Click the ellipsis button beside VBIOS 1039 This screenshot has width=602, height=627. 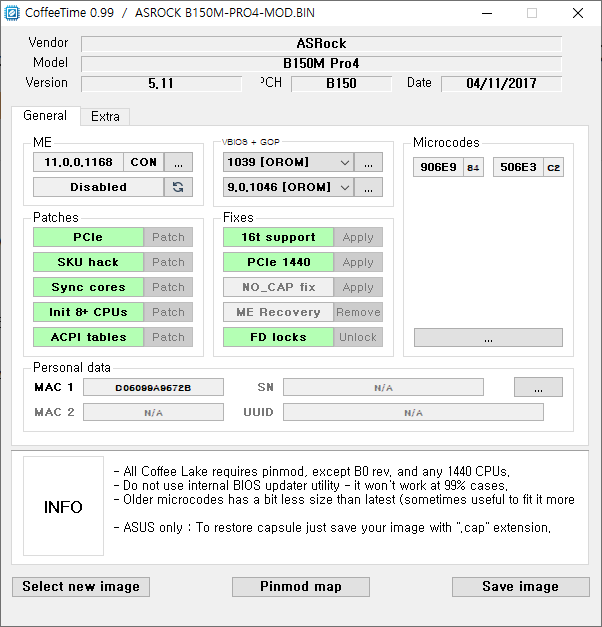[368, 162]
